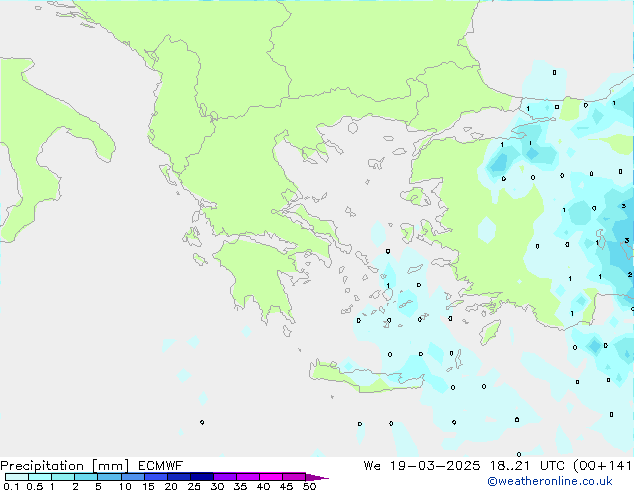Pick the 40–45 mm magenta legend swatch
The image size is (634, 490).
[271, 477]
